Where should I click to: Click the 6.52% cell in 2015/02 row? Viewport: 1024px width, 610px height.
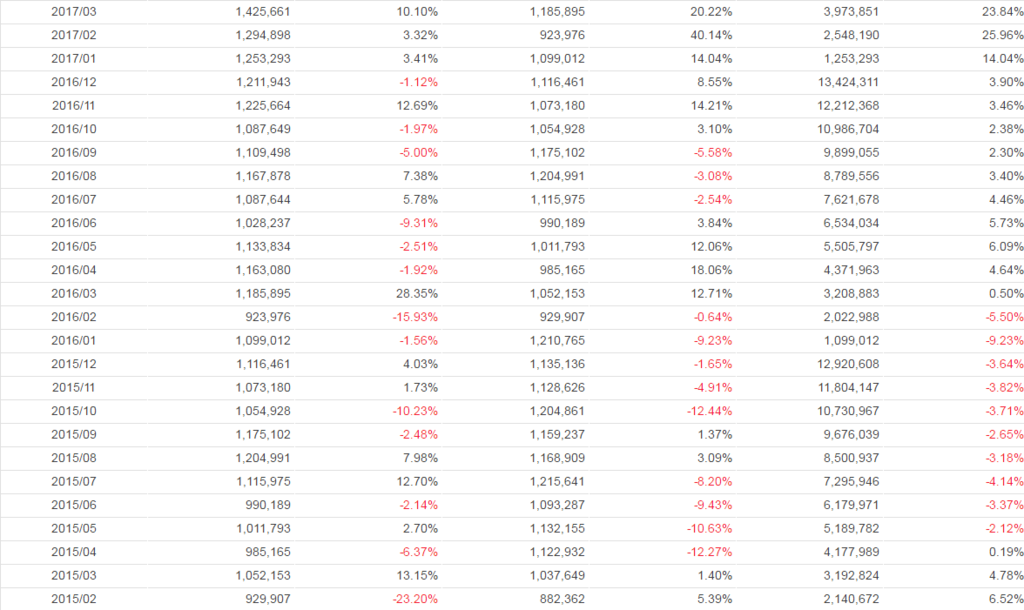click(1005, 600)
